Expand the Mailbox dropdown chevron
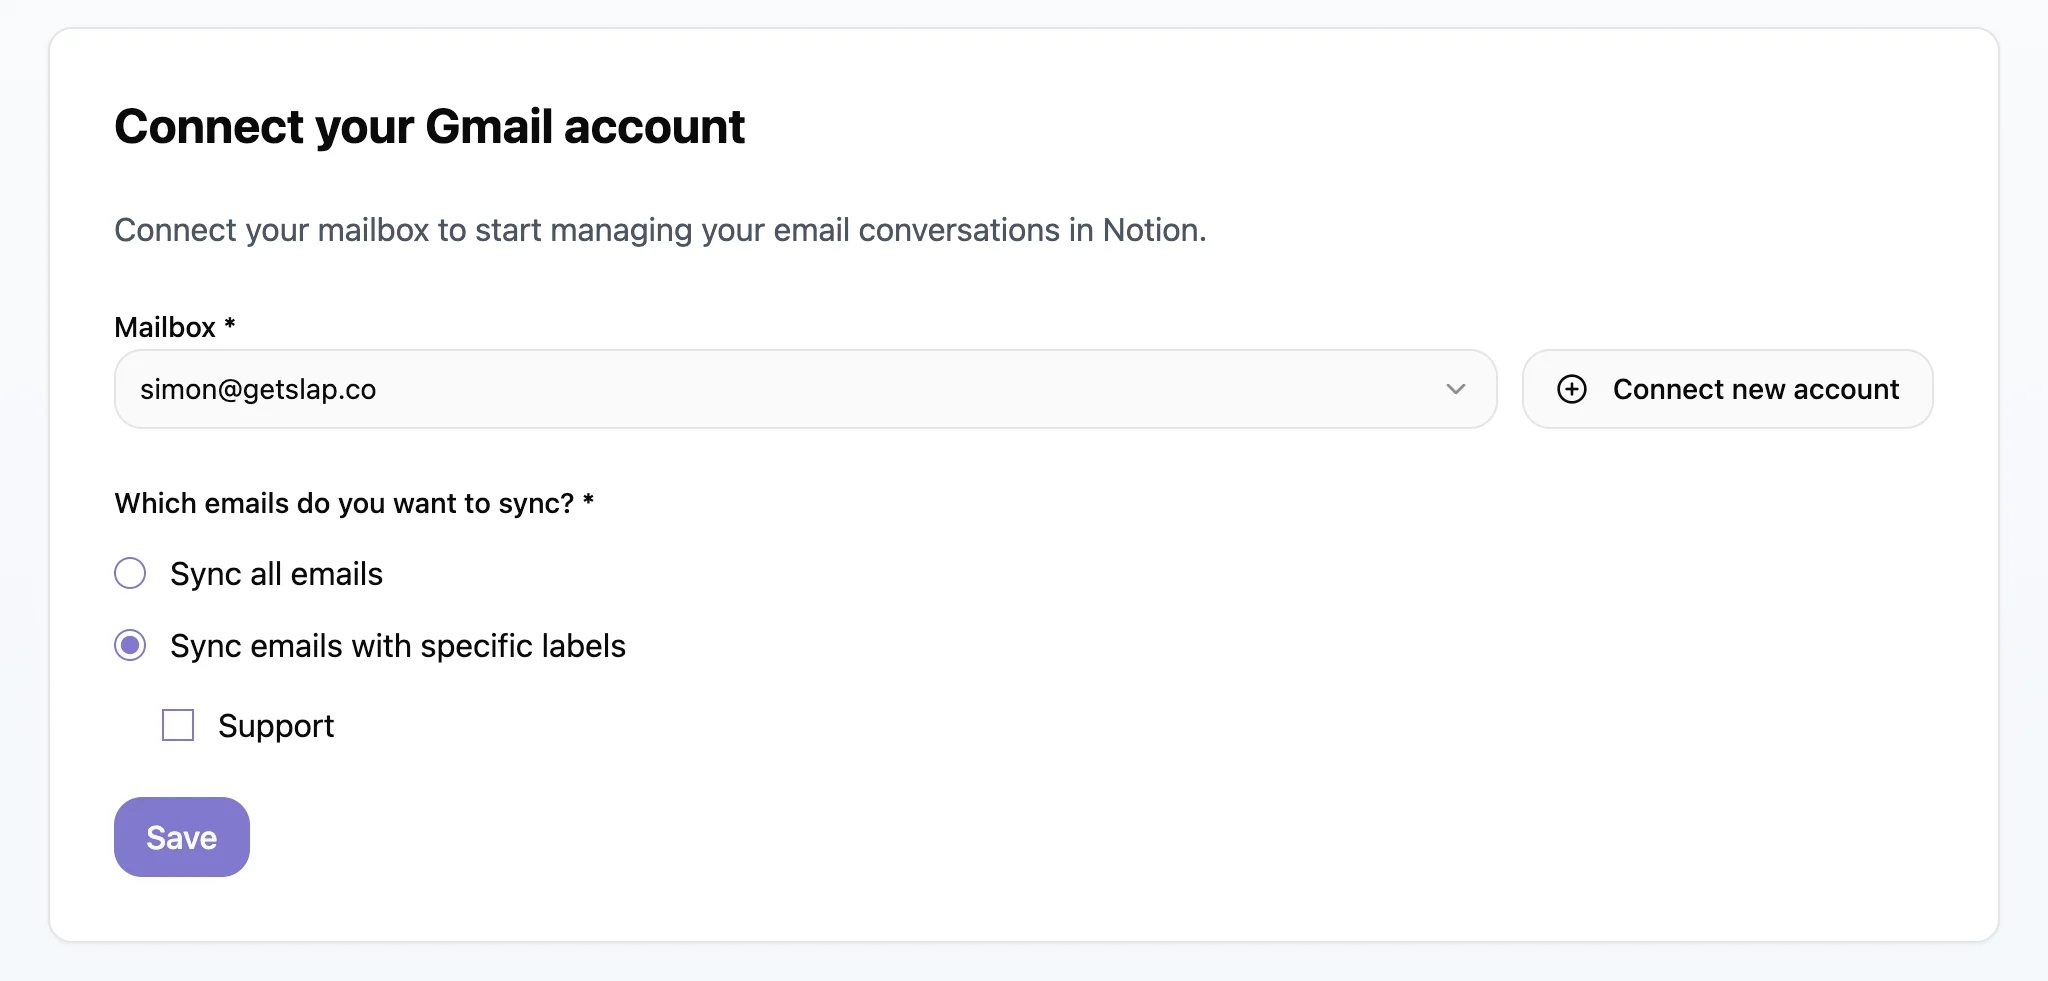 tap(1455, 389)
